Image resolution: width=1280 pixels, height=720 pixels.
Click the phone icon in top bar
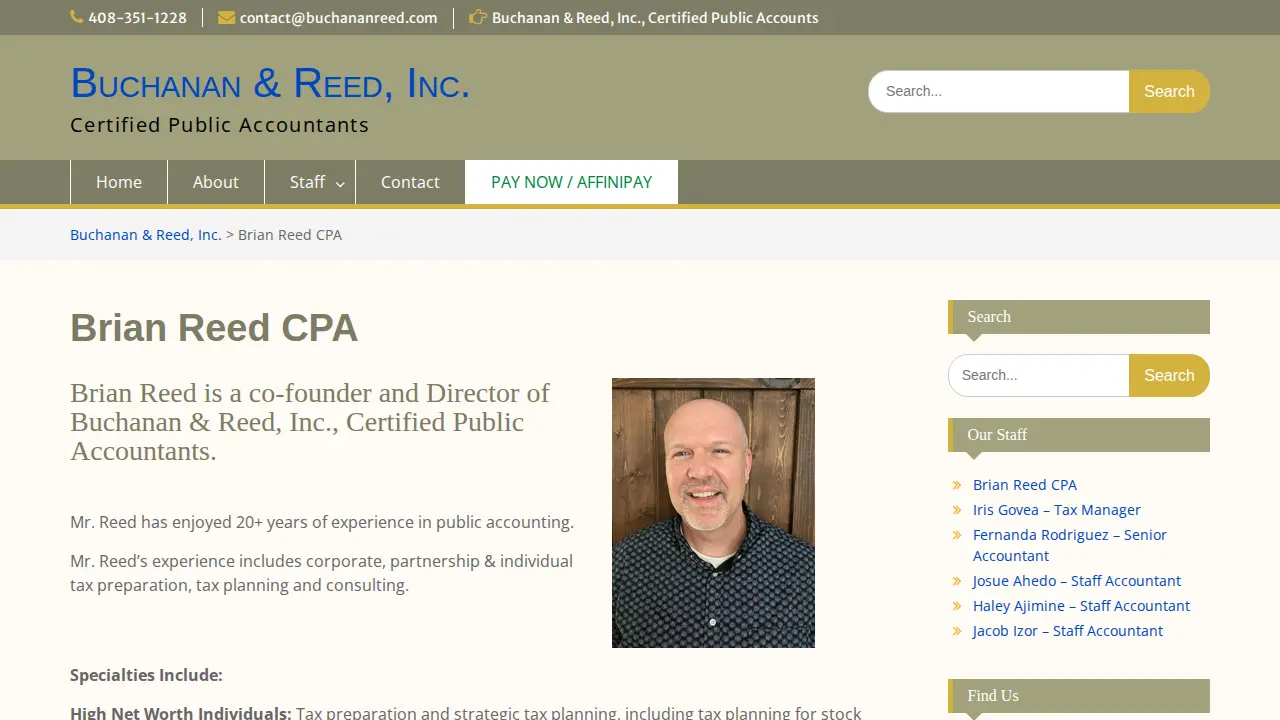tap(77, 17)
